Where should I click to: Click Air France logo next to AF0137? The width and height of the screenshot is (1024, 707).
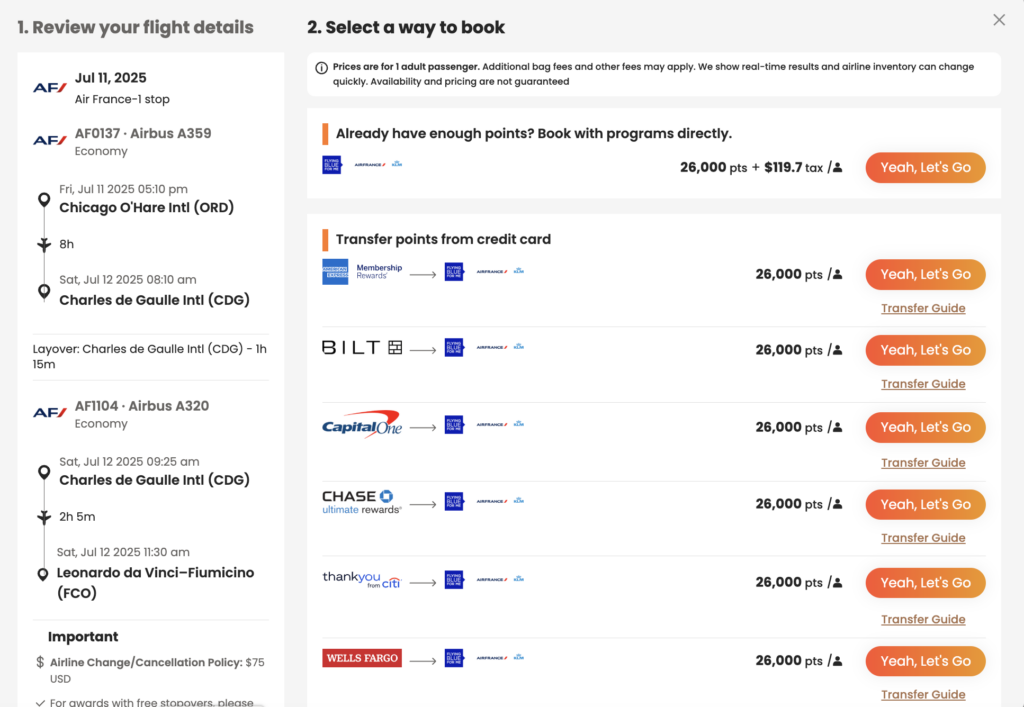tap(50, 140)
